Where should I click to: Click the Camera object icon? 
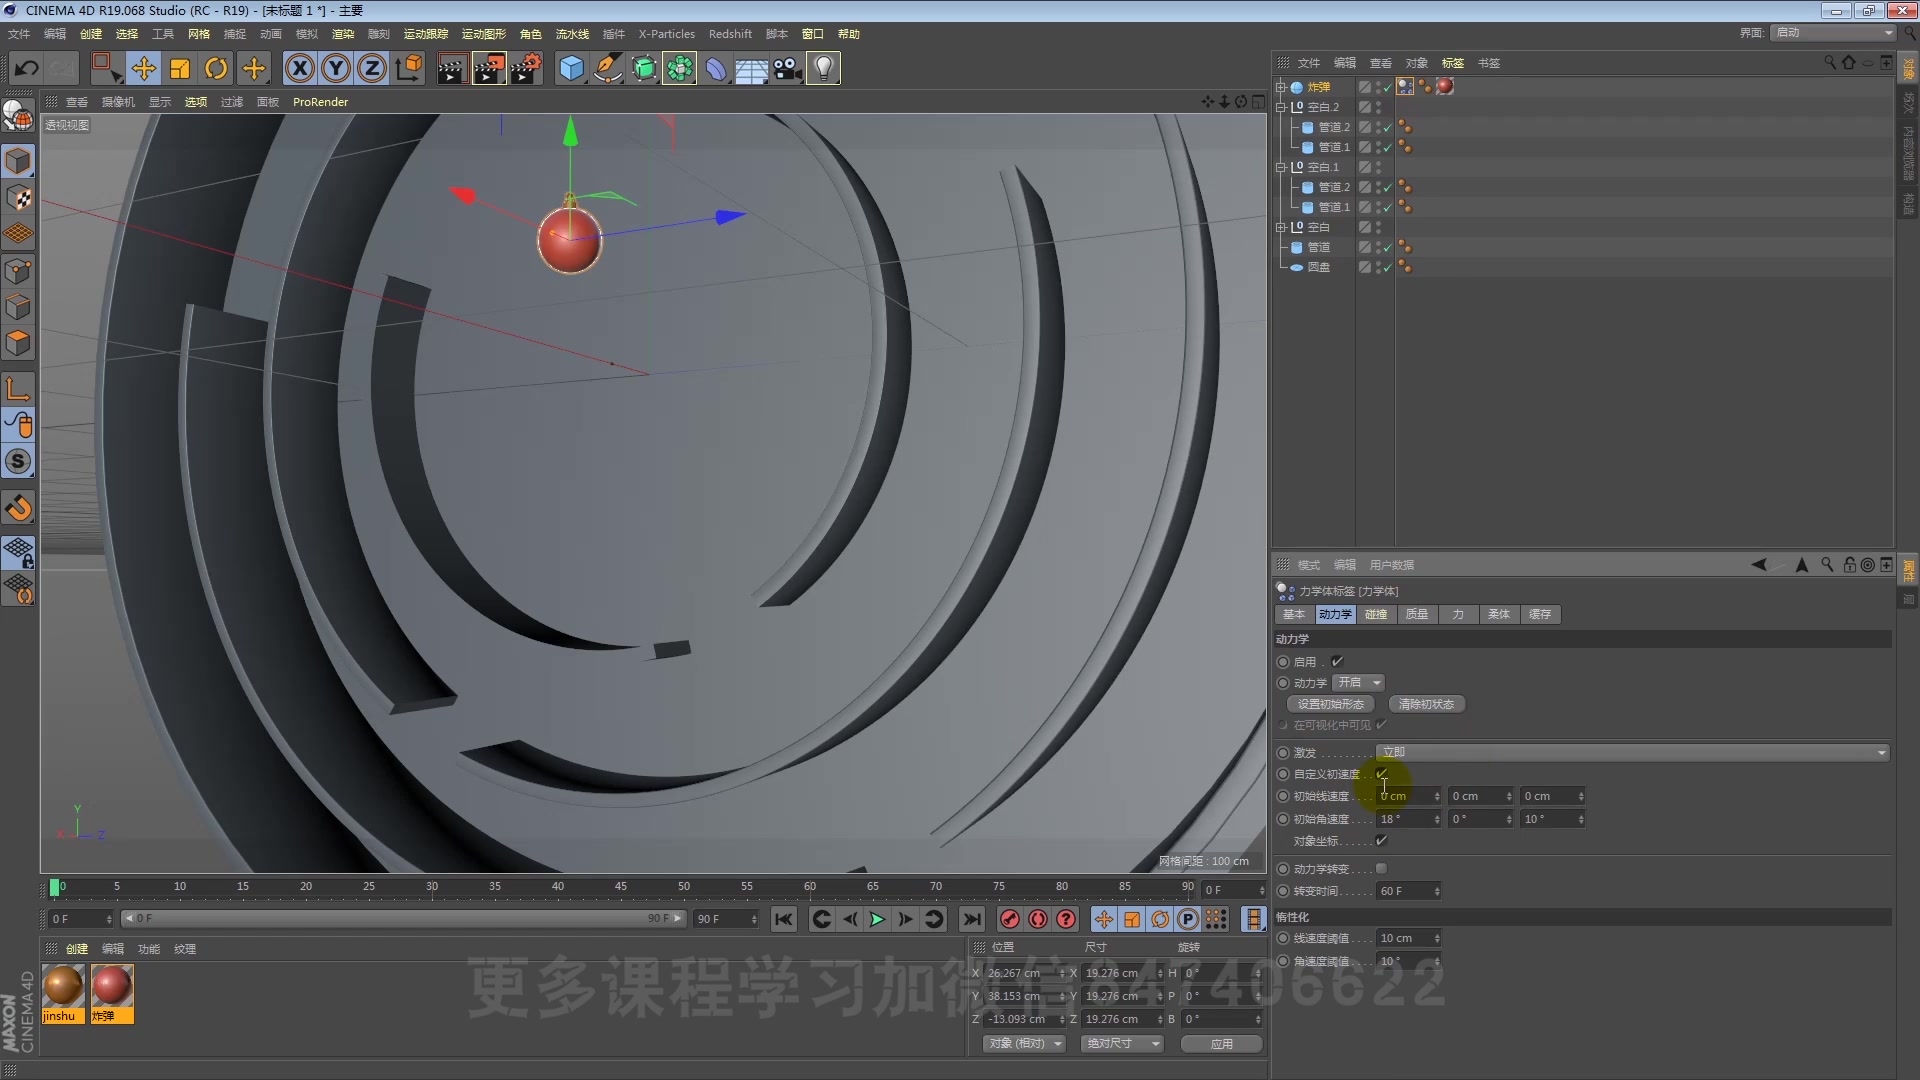[788, 68]
